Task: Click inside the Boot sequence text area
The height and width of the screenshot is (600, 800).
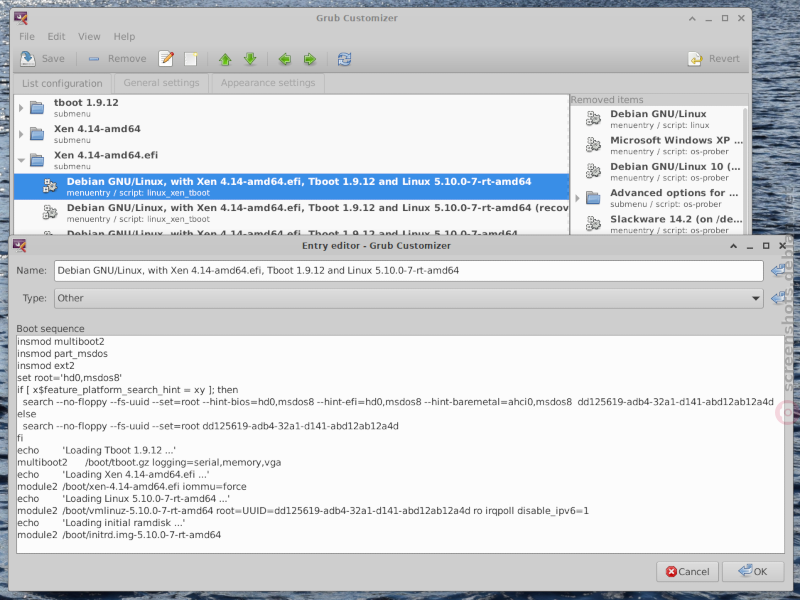Action: (401, 444)
